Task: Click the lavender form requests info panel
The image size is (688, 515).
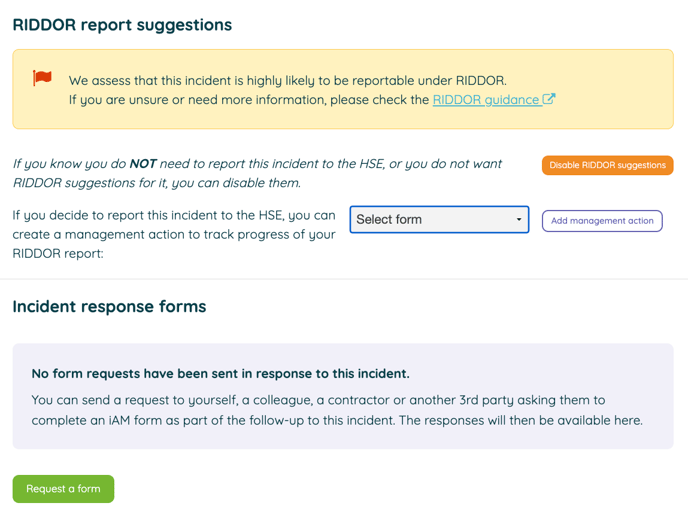Action: pyautogui.click(x=343, y=396)
